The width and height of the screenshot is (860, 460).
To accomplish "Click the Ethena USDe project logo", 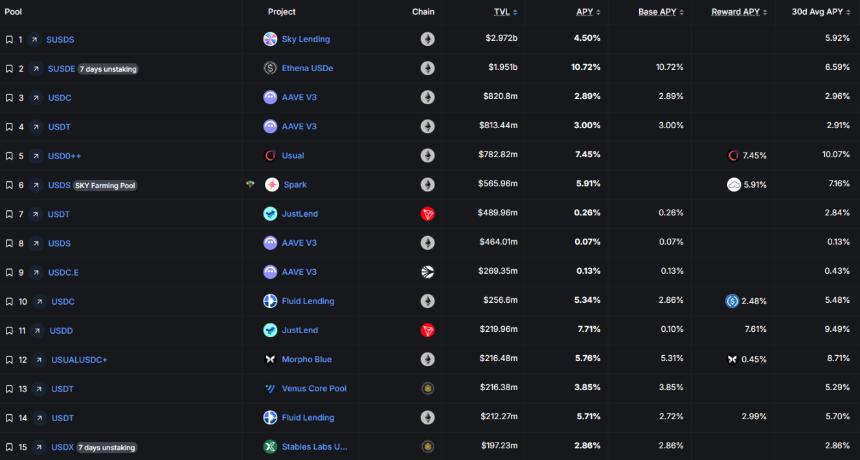I will coord(270,68).
